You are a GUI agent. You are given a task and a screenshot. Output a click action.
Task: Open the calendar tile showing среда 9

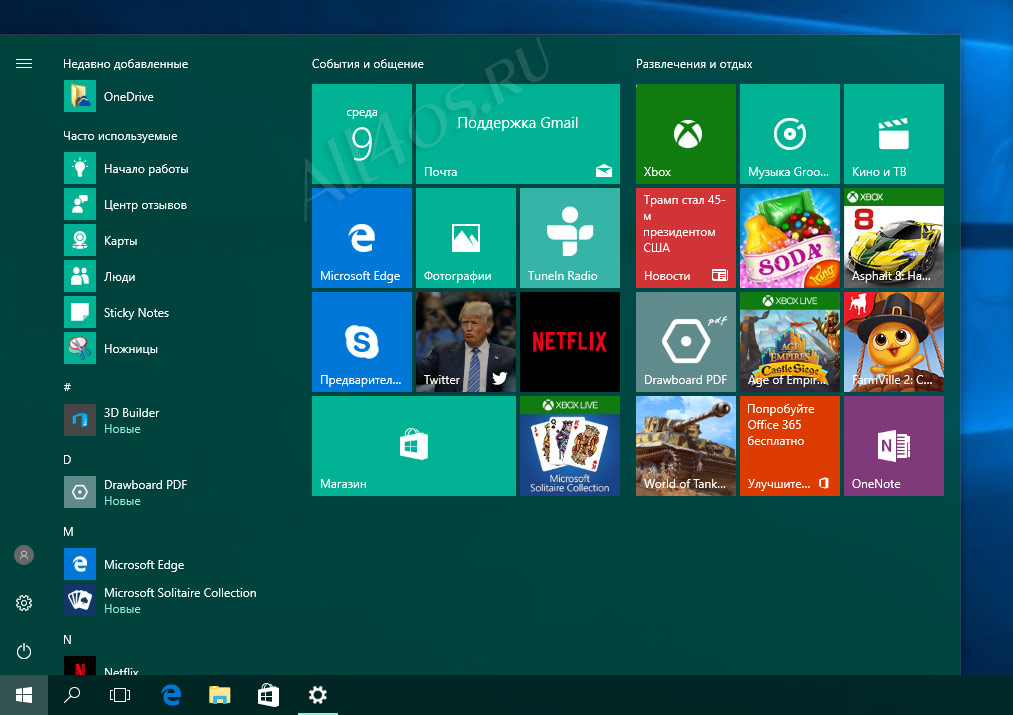click(x=362, y=134)
